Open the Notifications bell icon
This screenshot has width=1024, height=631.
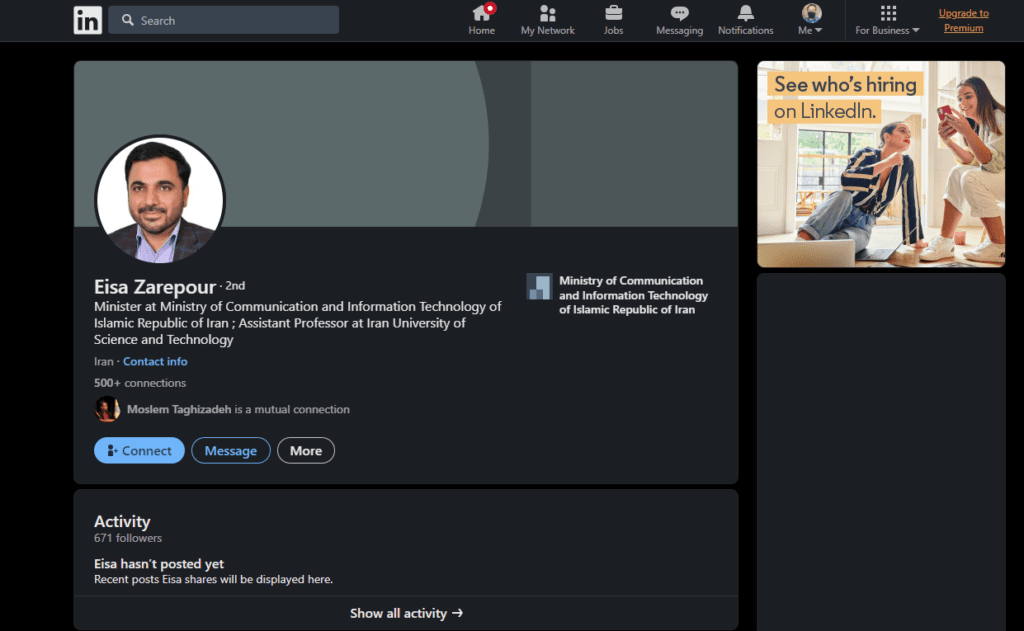[x=745, y=14]
